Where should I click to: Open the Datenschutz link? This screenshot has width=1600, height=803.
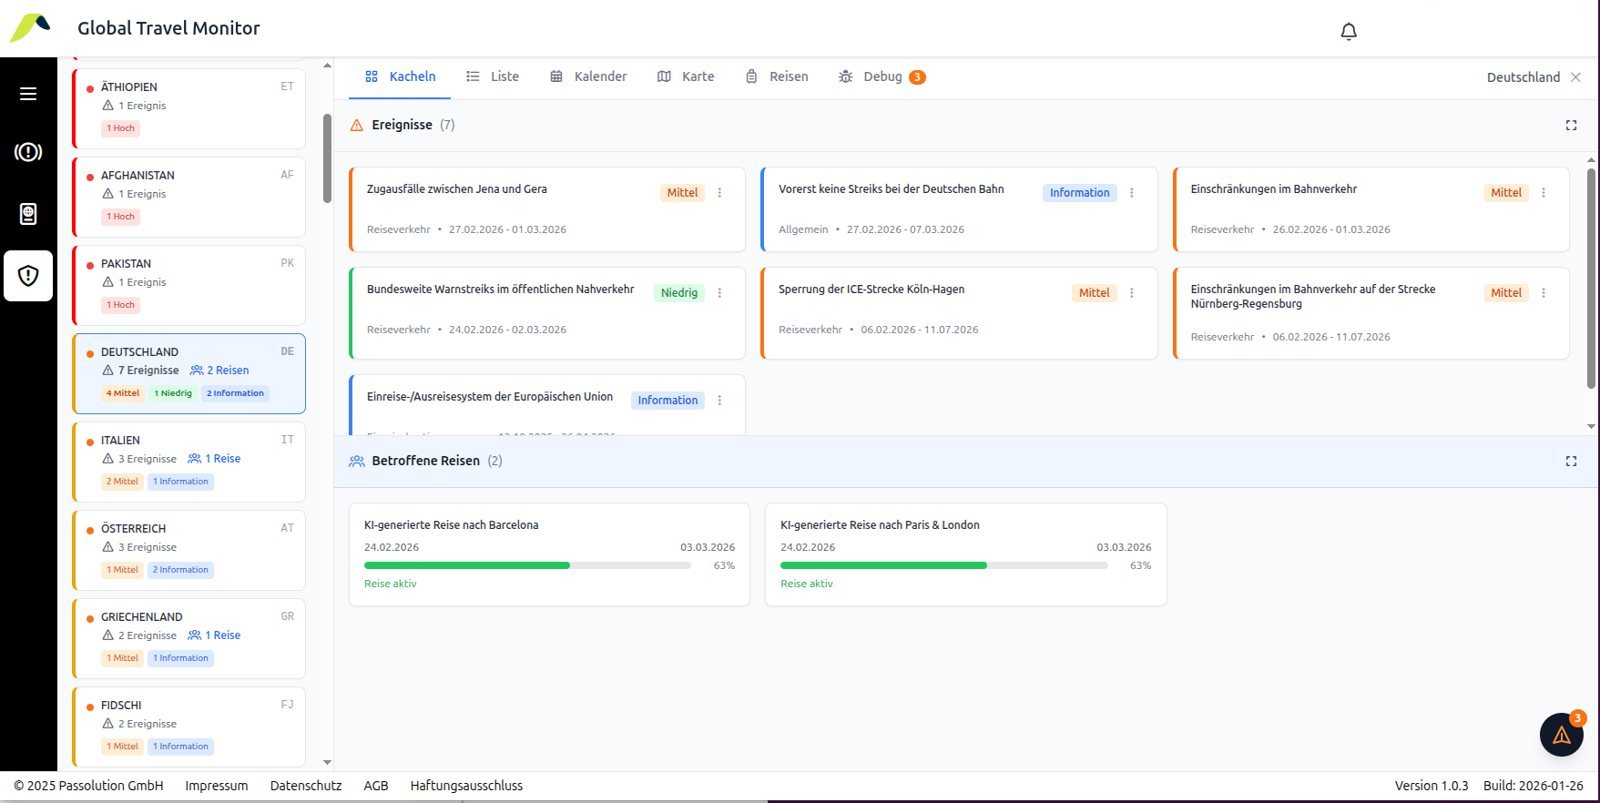tap(306, 786)
